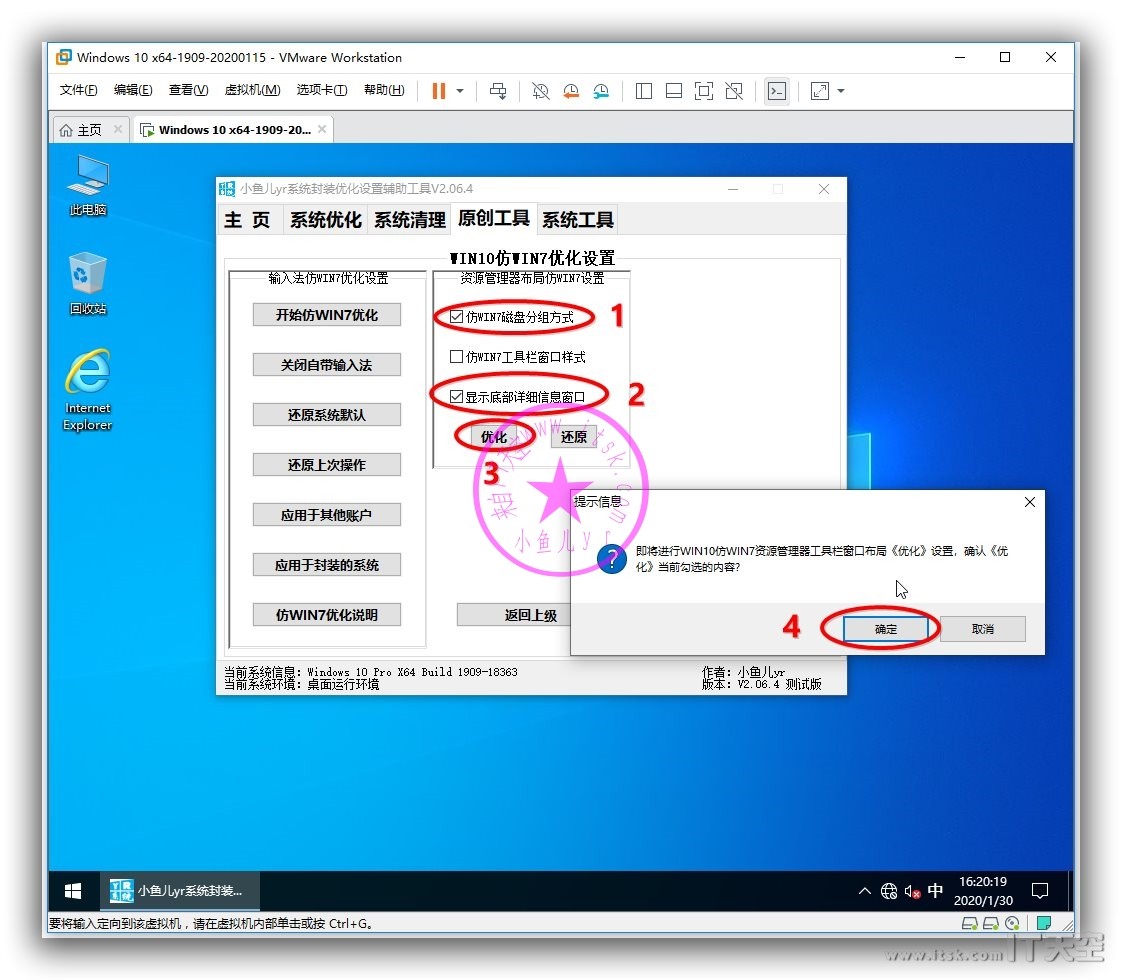Toggle the thumbnail bar layout icon
This screenshot has height=980, width=1122.
(x=674, y=91)
